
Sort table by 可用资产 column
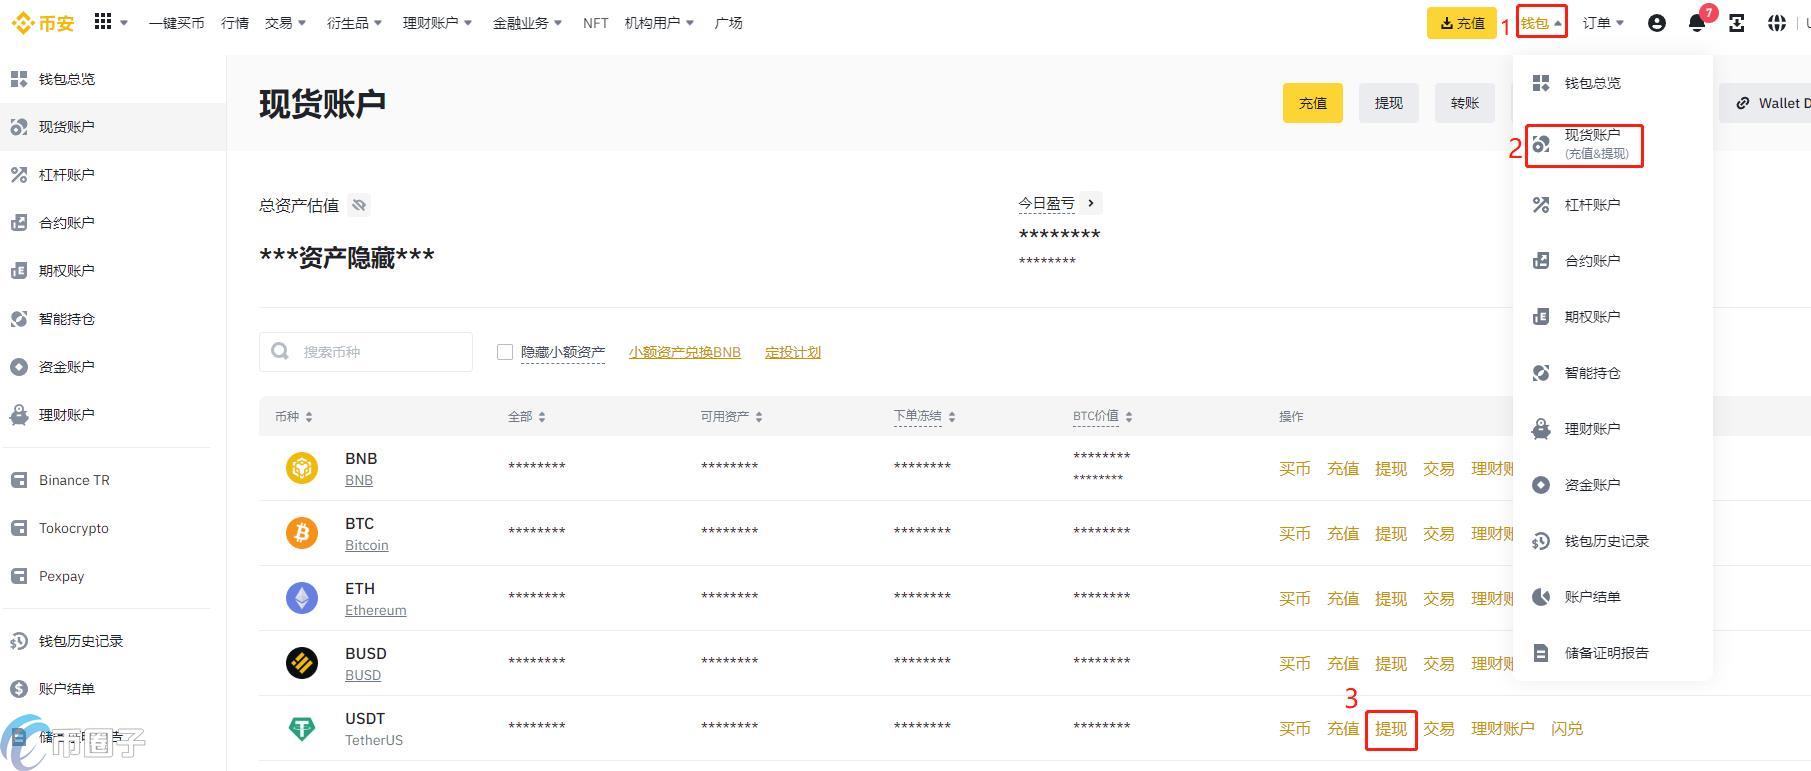pyautogui.click(x=732, y=416)
